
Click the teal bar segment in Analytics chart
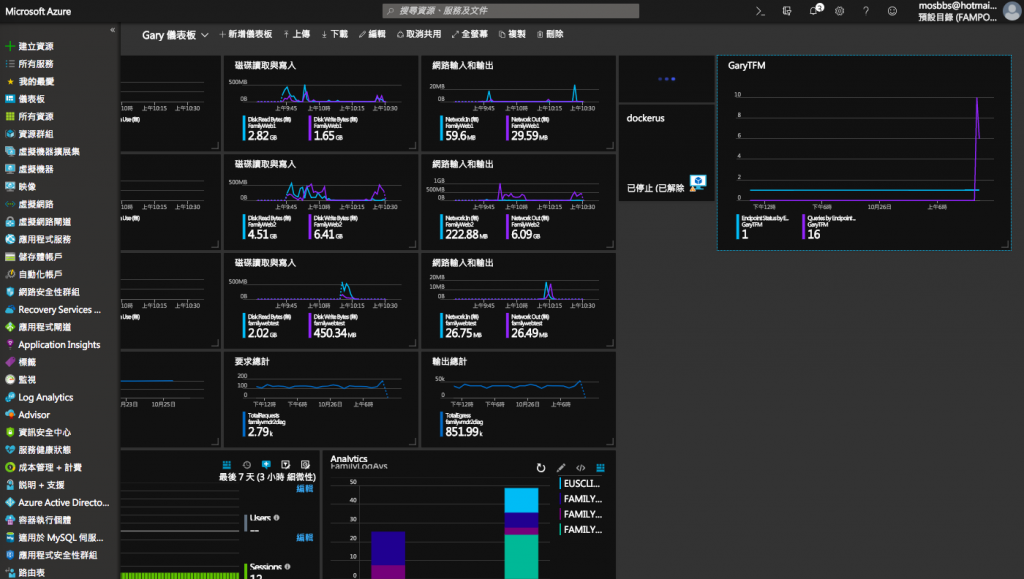click(521, 557)
